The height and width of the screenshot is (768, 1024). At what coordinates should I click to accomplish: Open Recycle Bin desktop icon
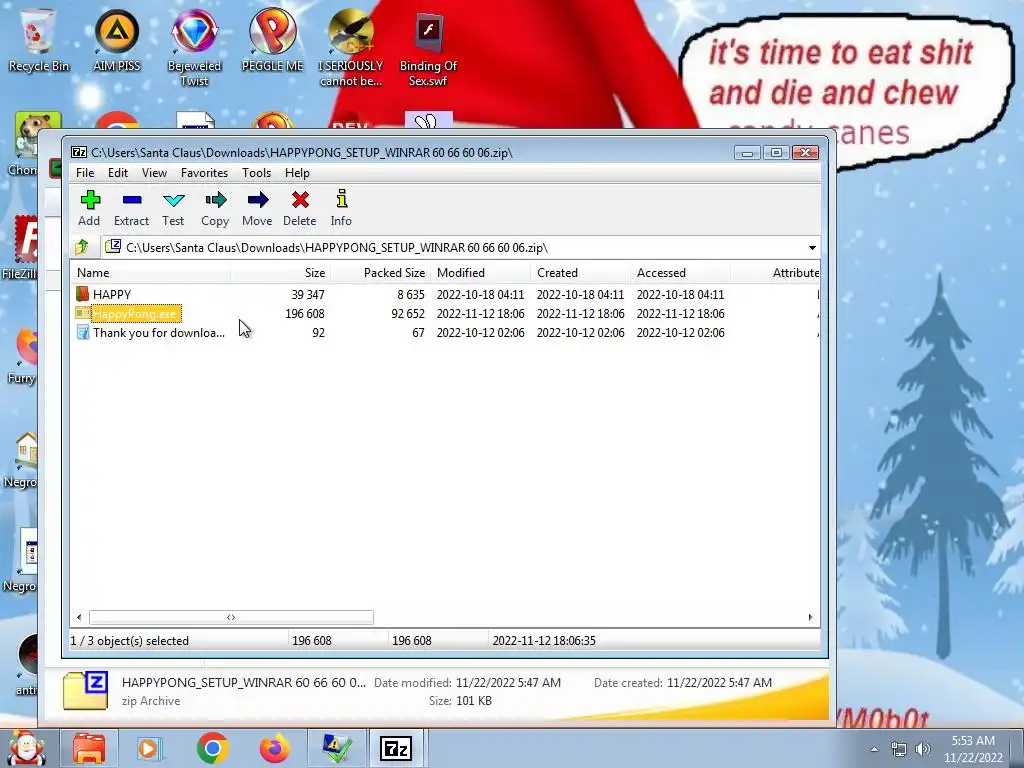coord(39,39)
